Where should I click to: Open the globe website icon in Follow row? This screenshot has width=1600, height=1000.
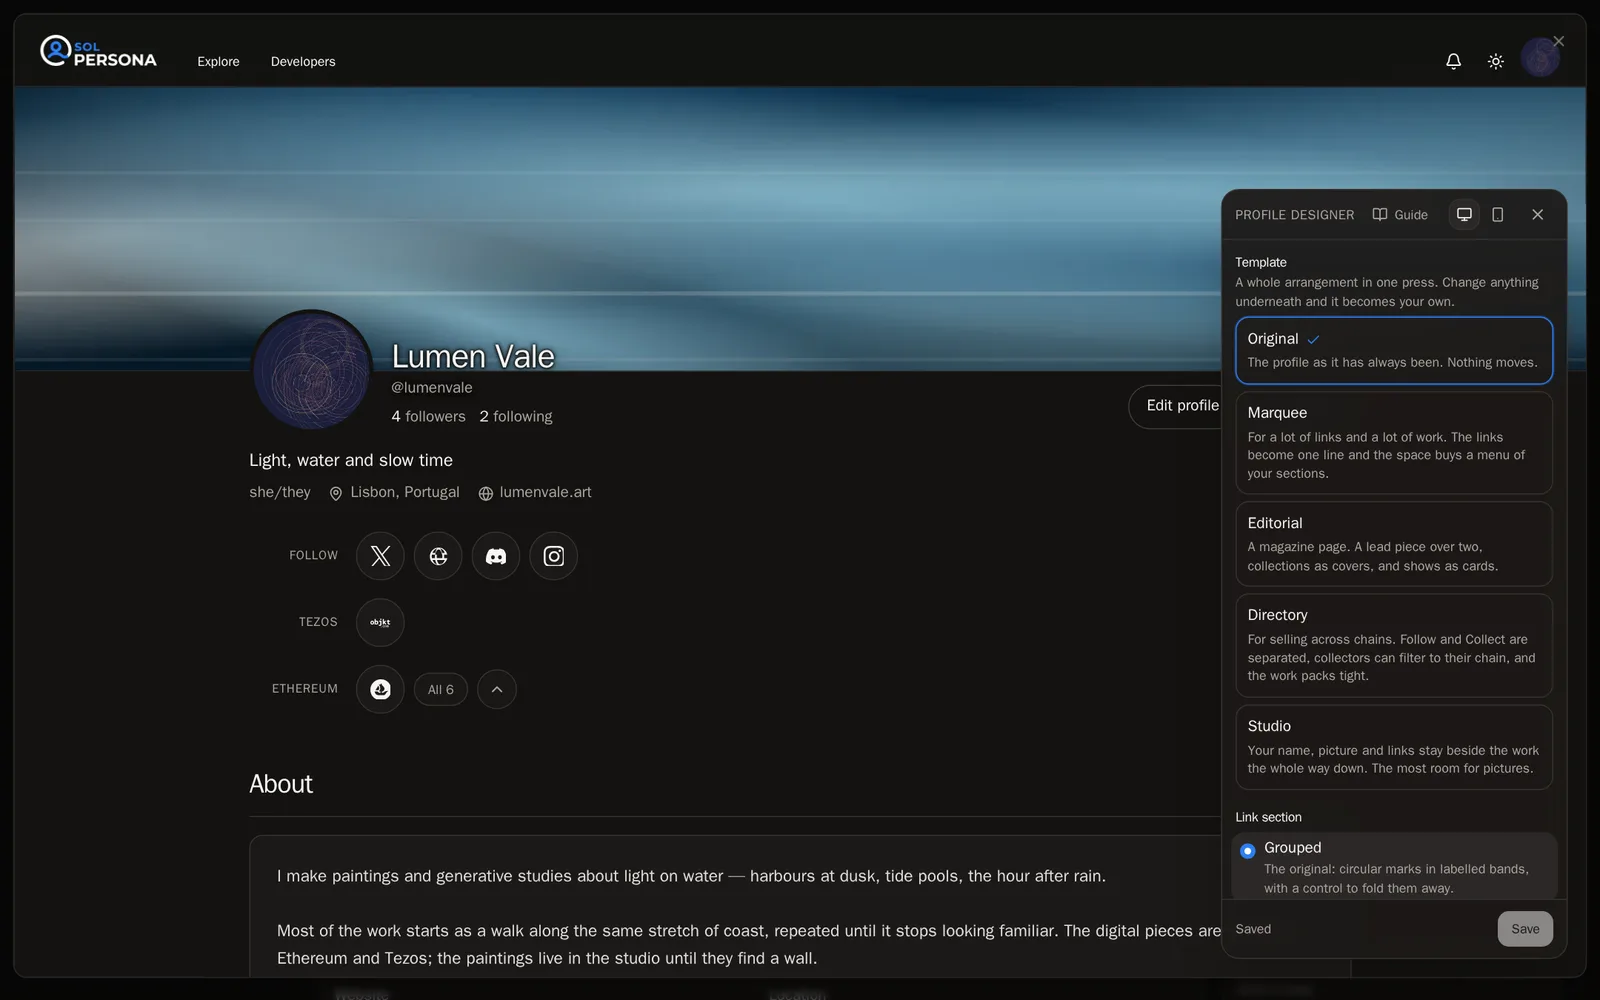point(438,556)
